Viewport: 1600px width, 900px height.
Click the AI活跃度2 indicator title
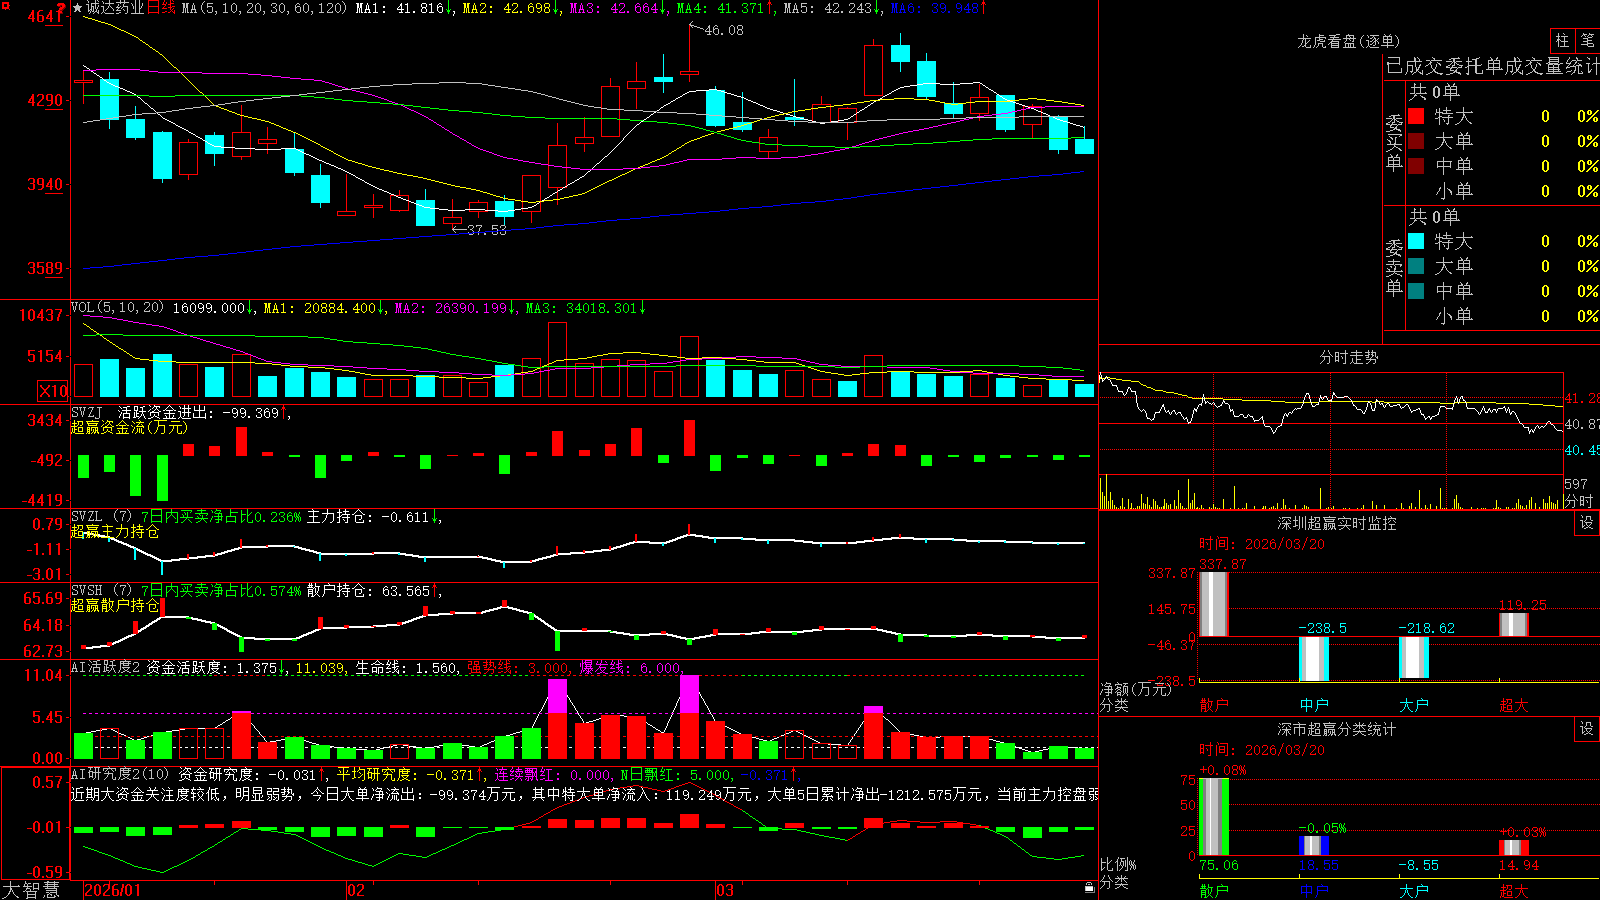[106, 668]
